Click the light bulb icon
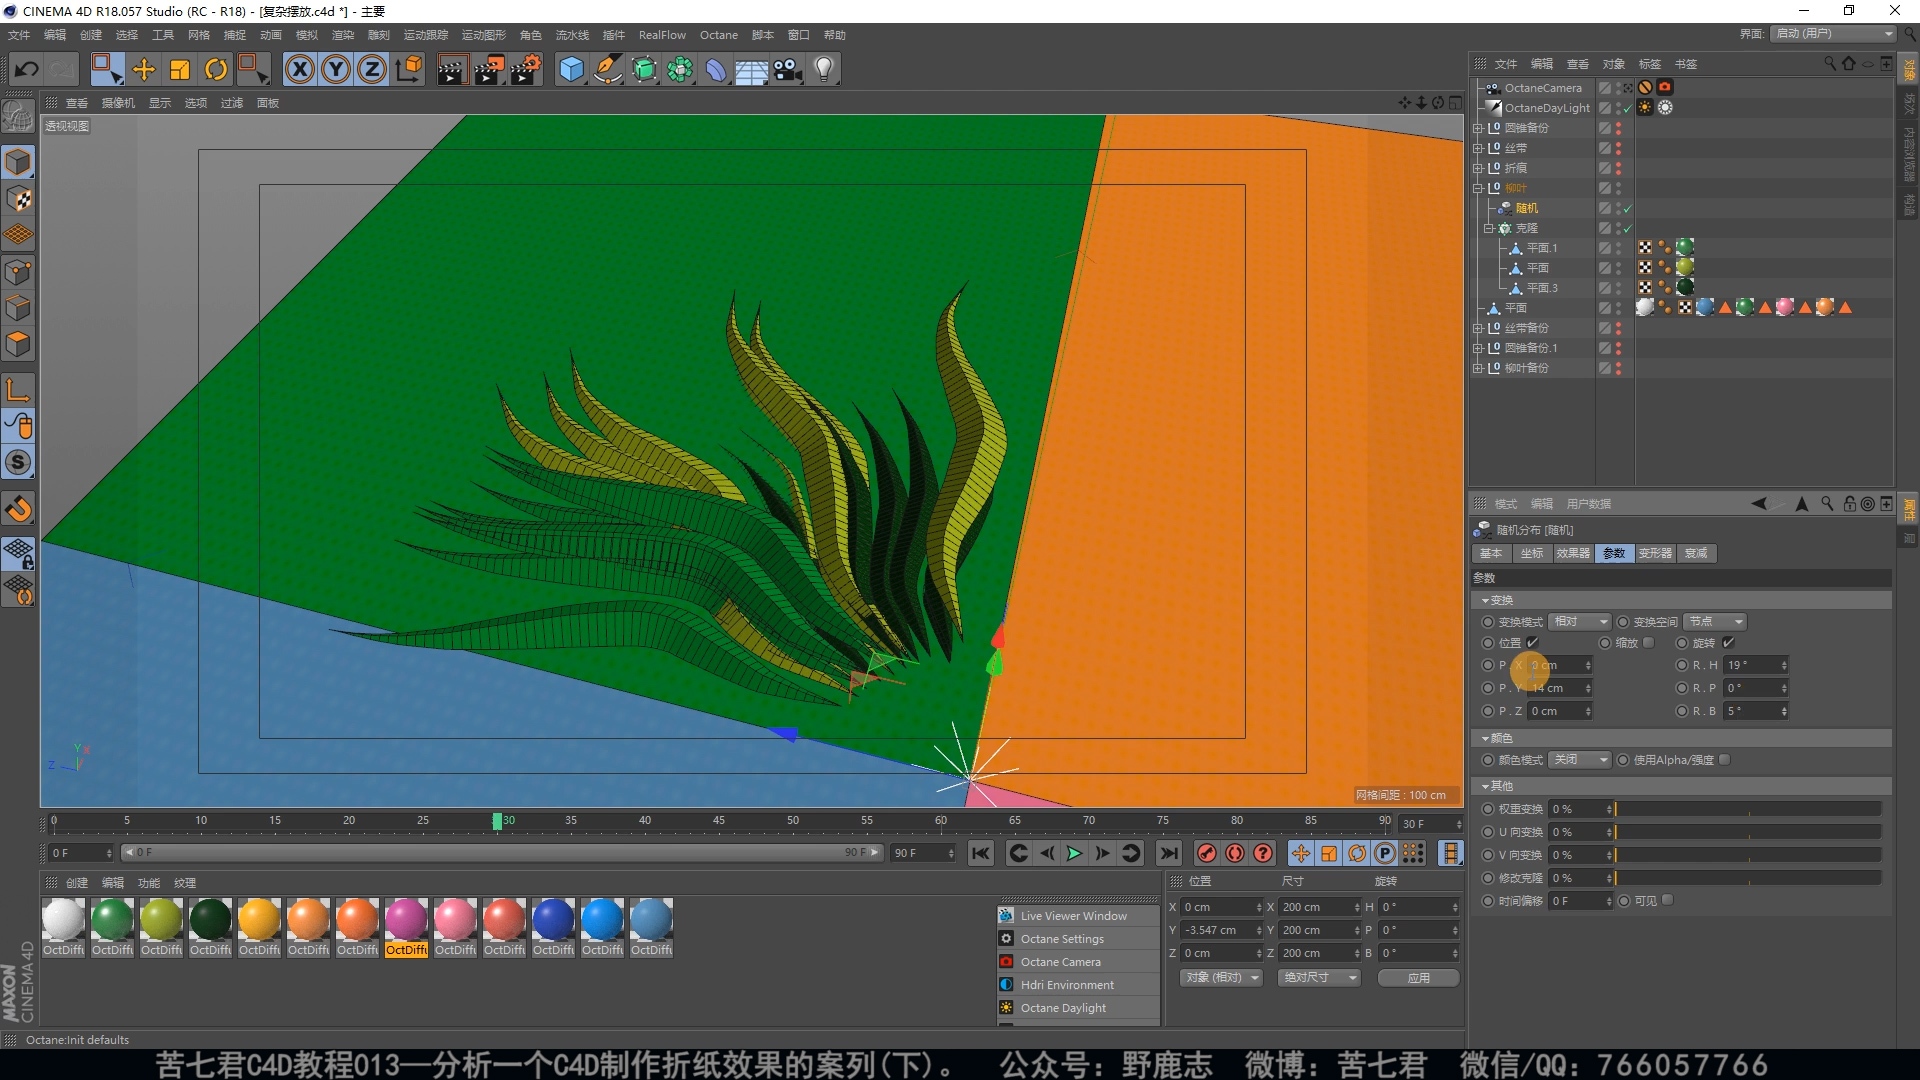 click(824, 69)
